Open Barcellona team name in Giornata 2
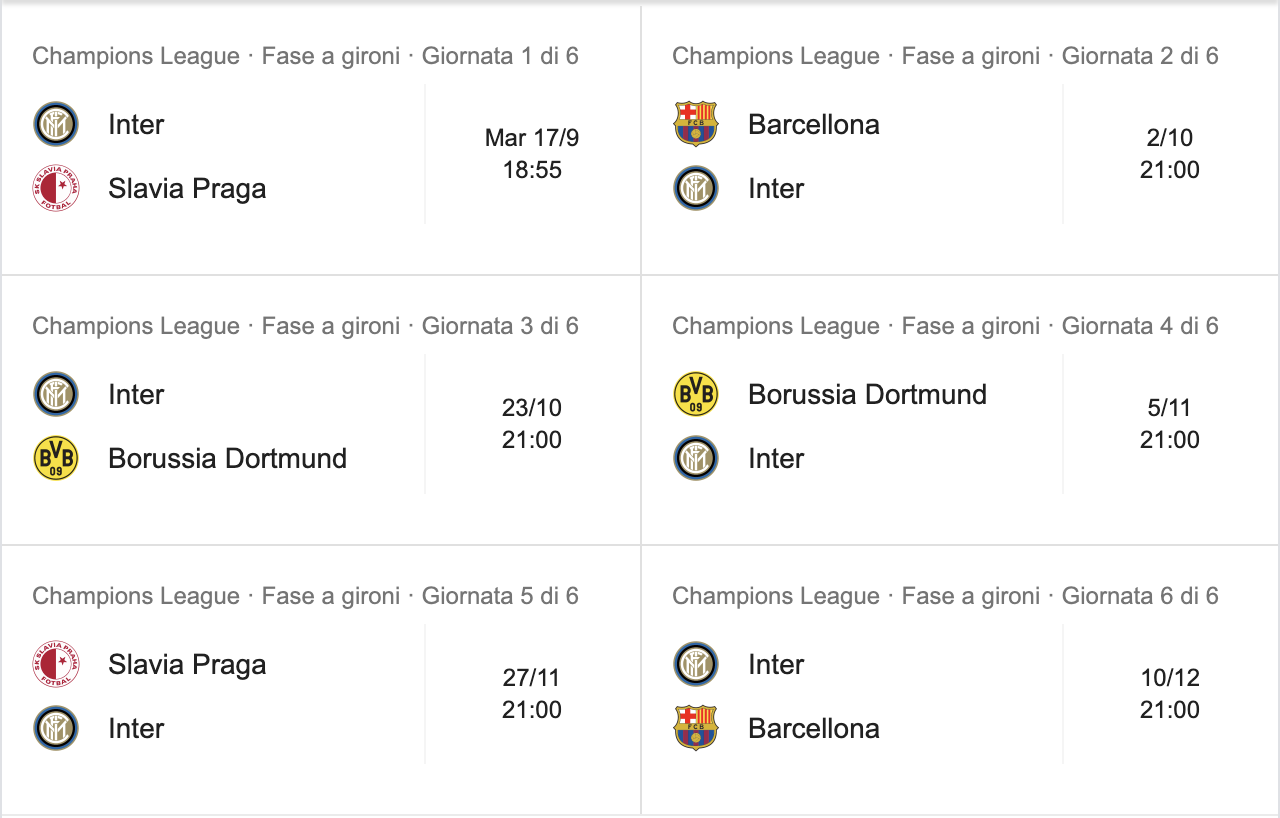The height and width of the screenshot is (818, 1280). pyautogui.click(x=814, y=125)
